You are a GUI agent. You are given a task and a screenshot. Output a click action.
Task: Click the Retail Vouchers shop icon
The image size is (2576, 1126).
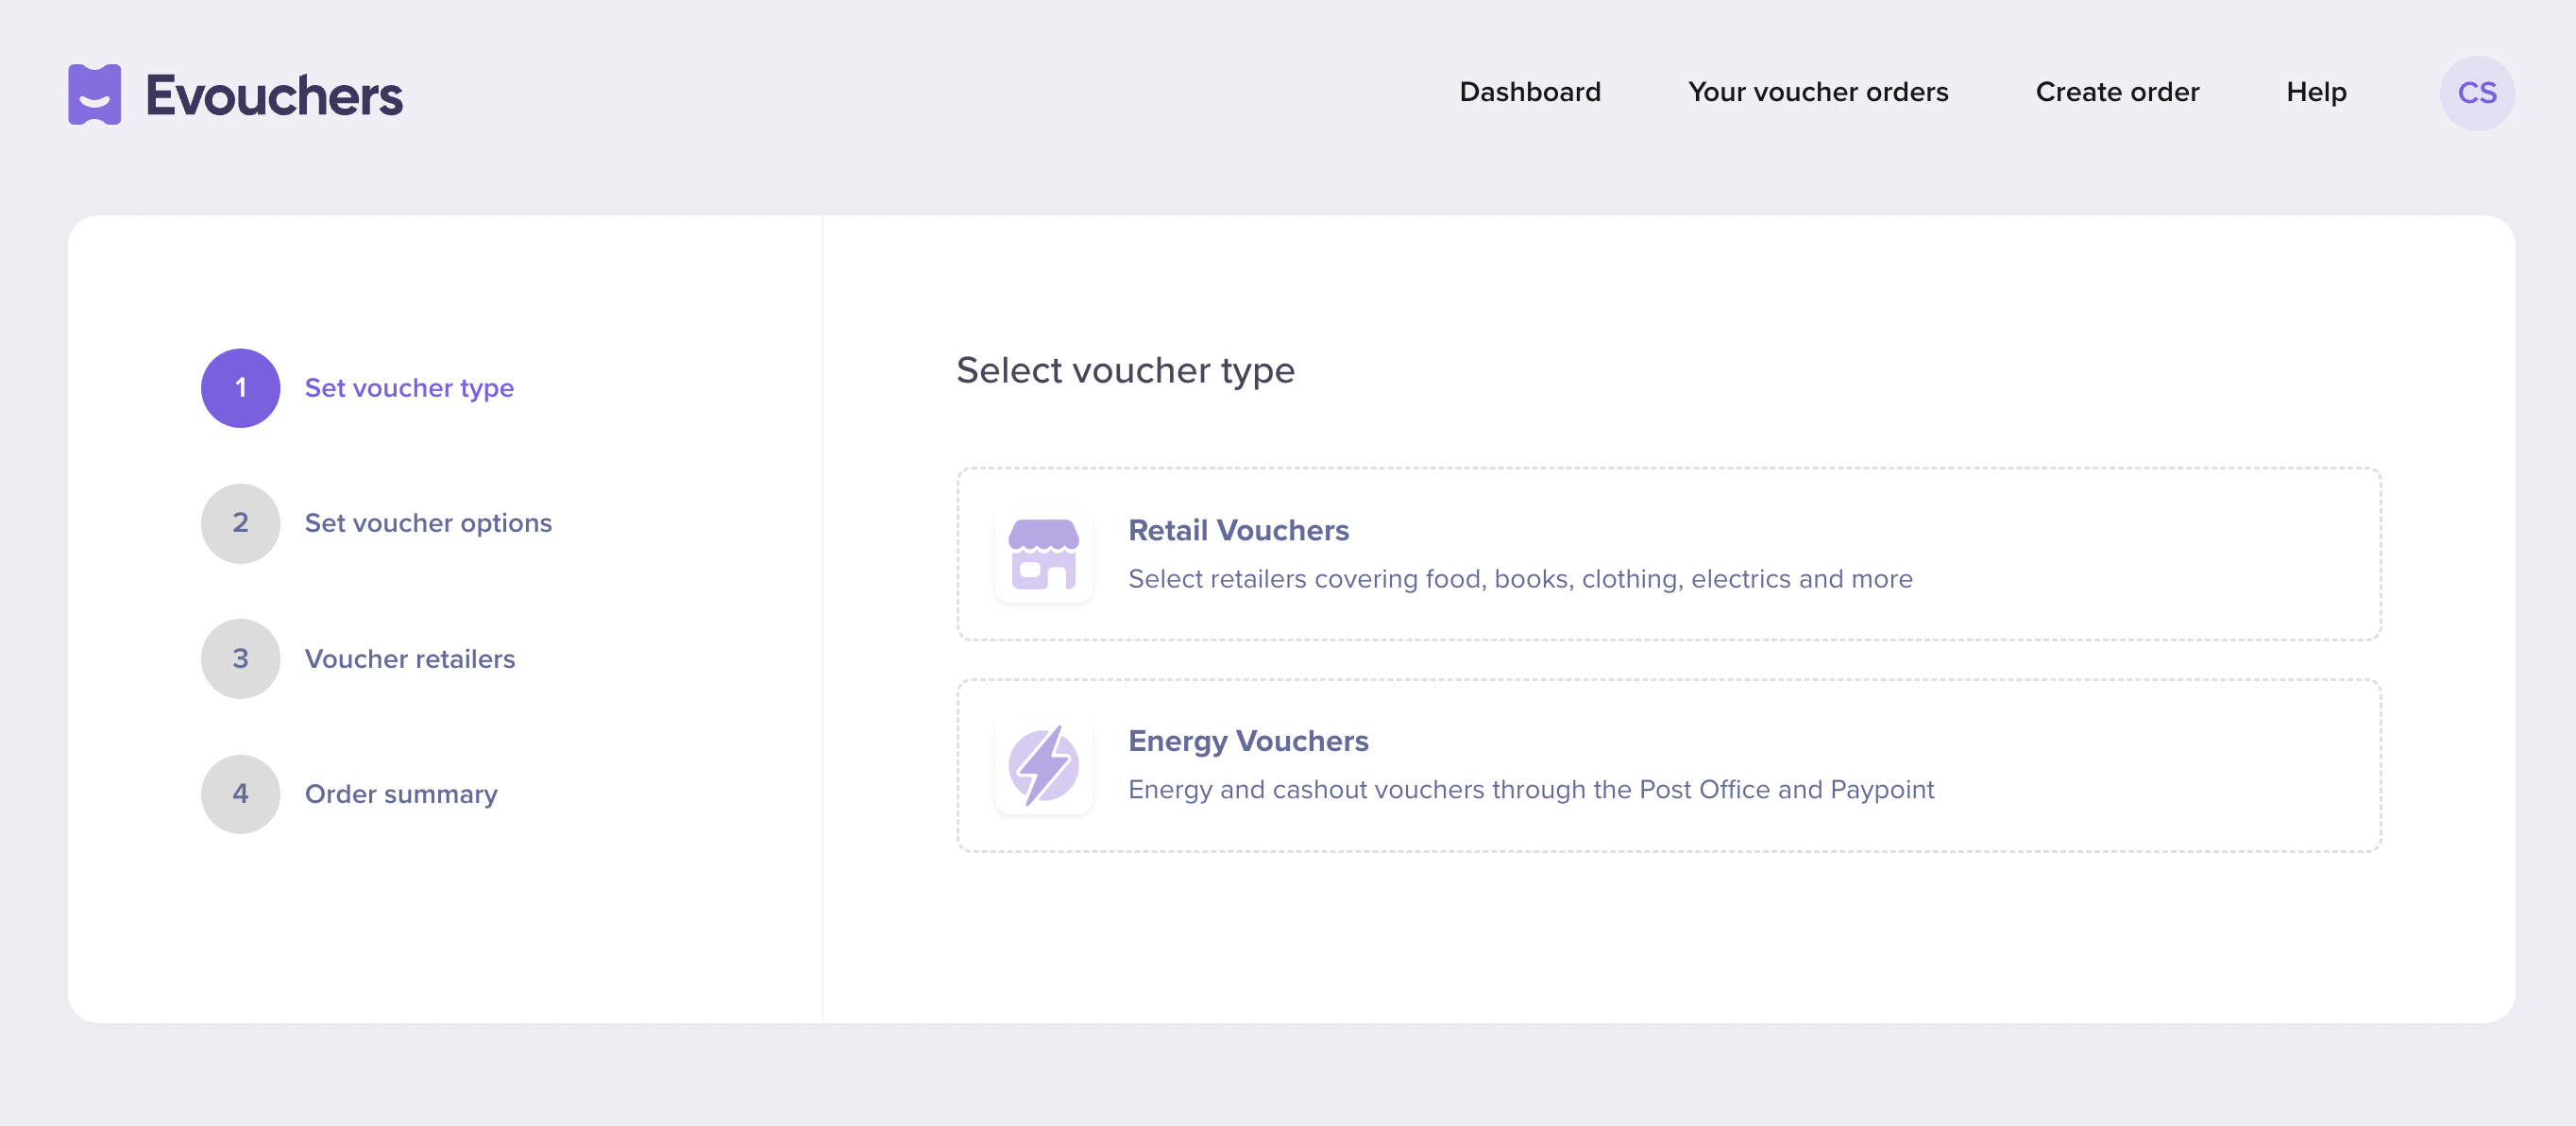(x=1043, y=554)
